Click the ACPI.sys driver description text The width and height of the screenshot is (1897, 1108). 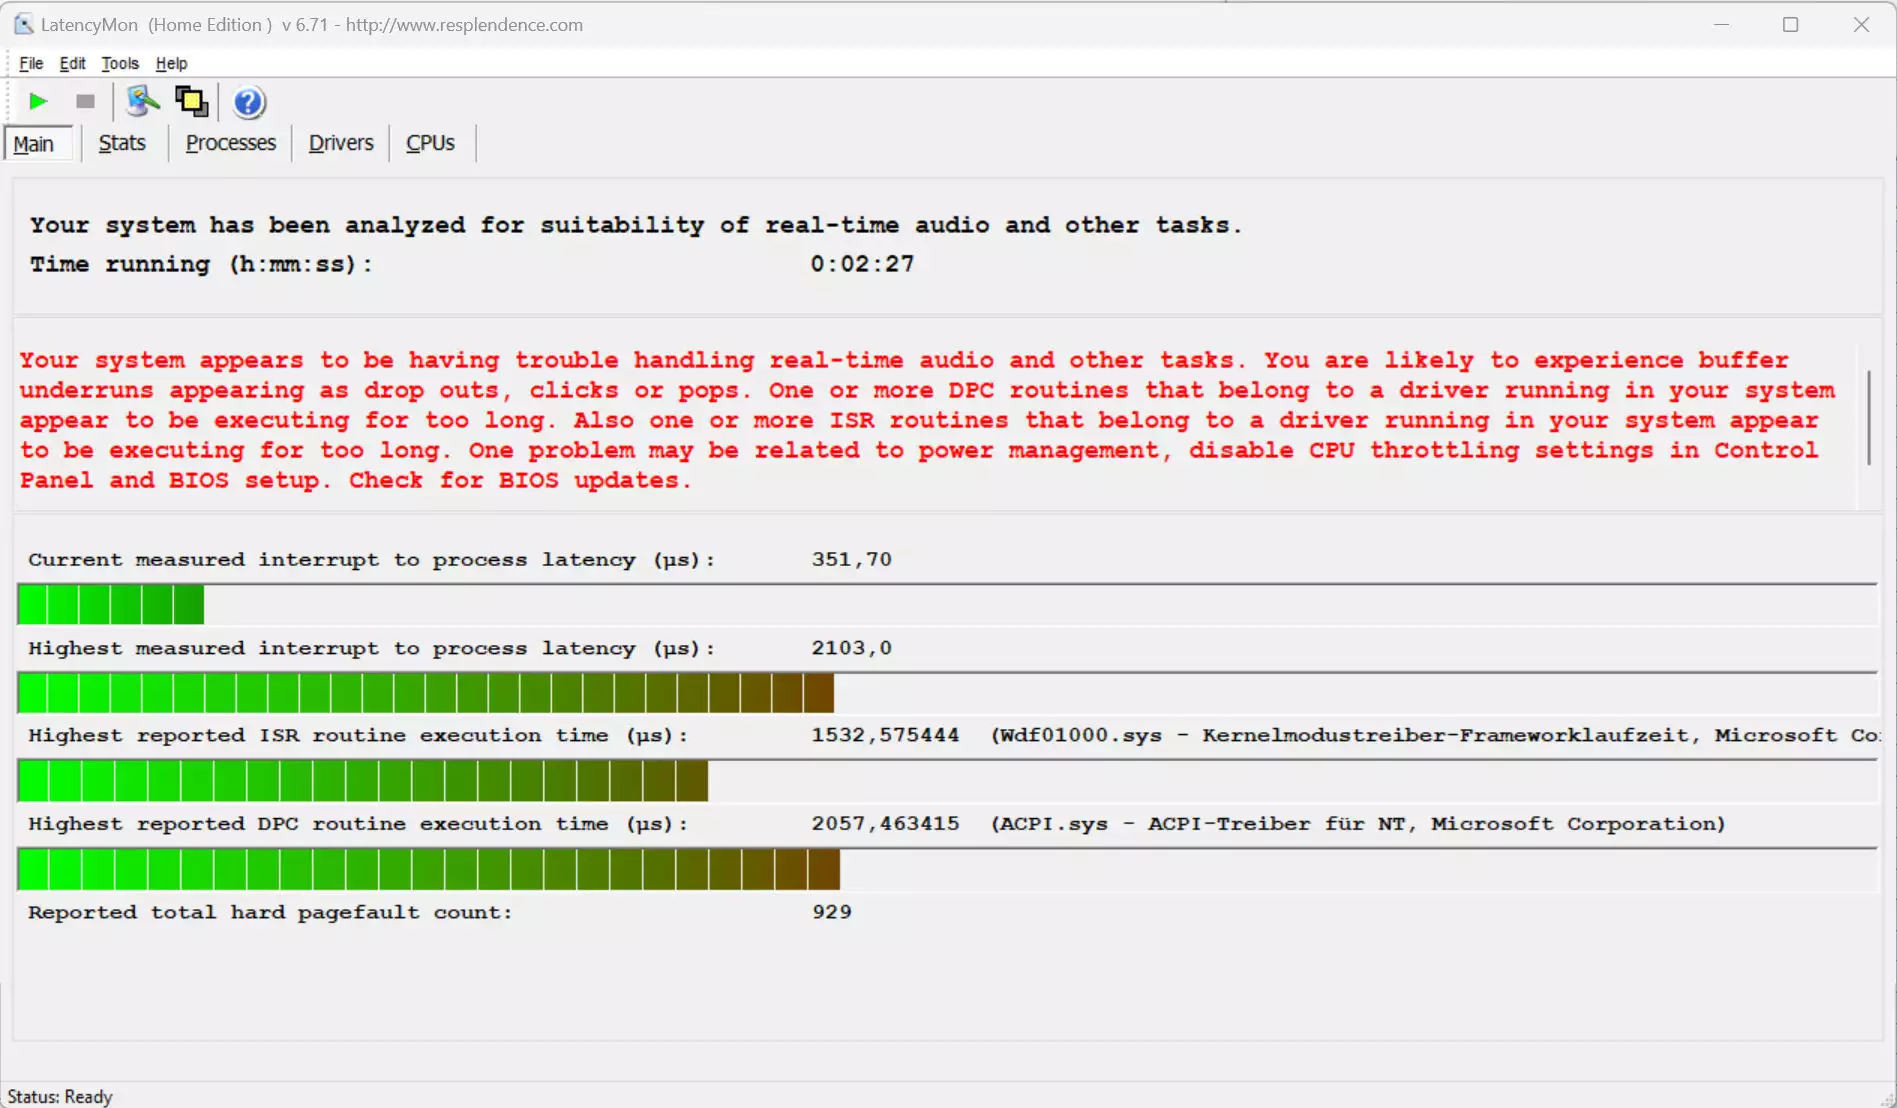point(1358,823)
